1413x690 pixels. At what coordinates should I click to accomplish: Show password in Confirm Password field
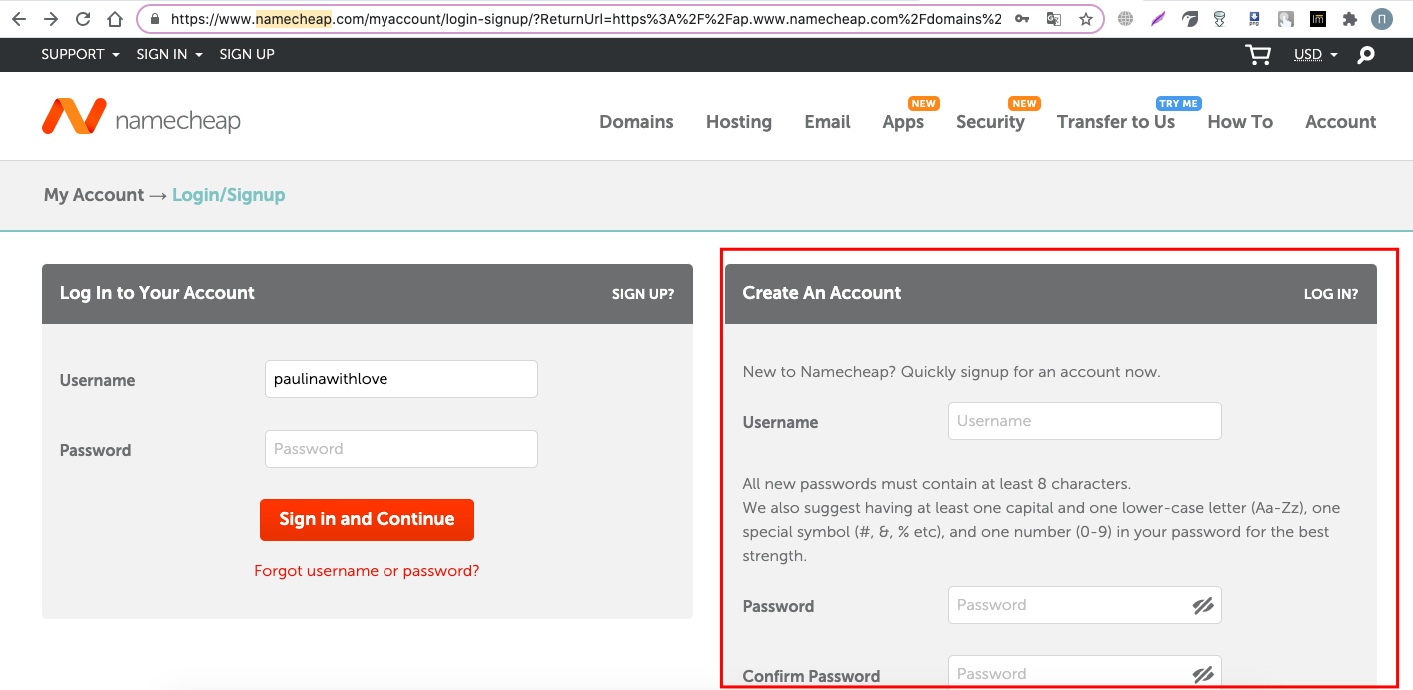pos(1203,675)
